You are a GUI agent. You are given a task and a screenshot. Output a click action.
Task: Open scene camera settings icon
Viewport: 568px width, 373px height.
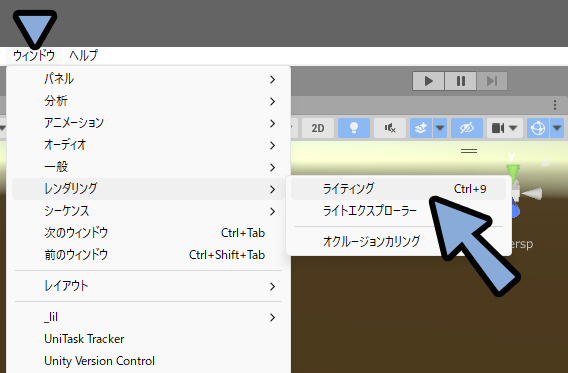(x=497, y=128)
